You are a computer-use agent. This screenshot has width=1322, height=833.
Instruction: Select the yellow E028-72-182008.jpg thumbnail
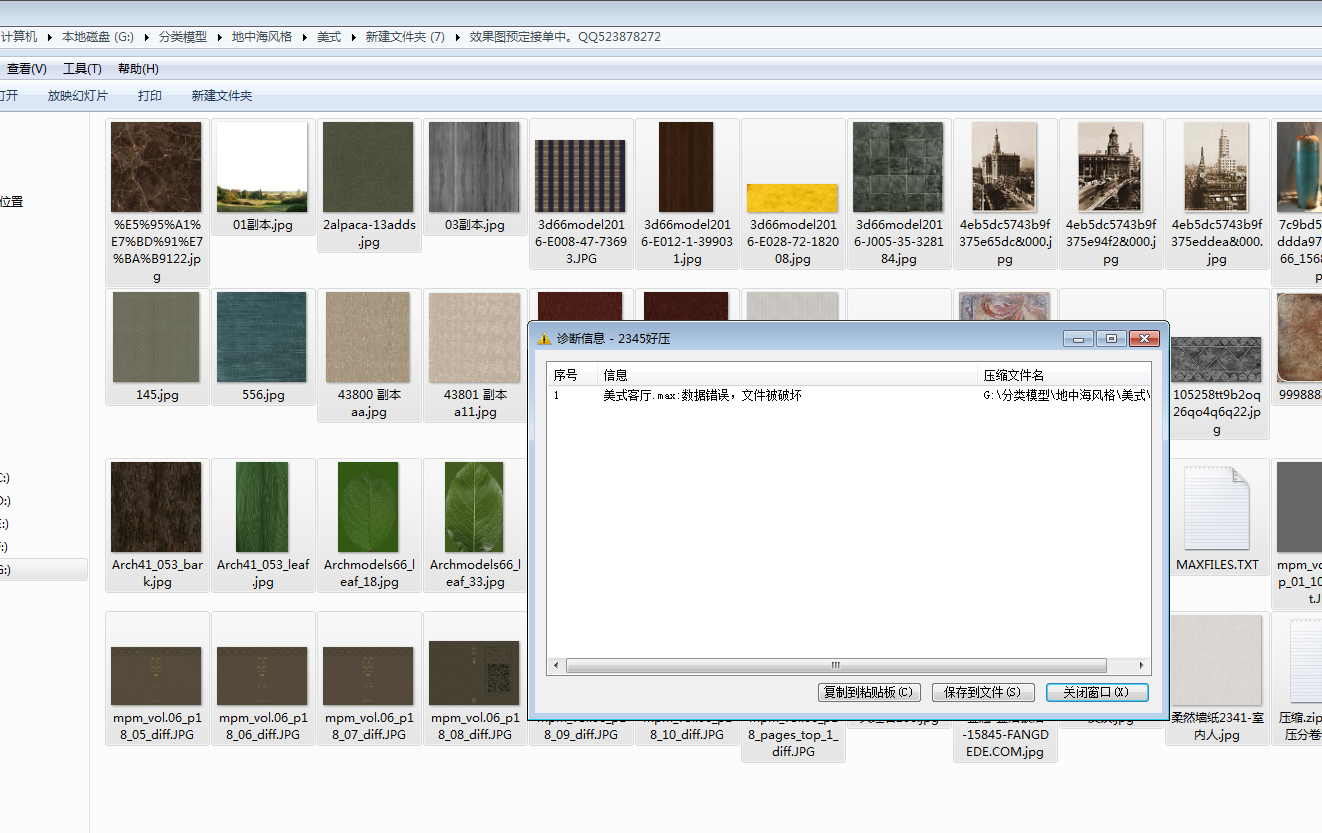(x=792, y=197)
